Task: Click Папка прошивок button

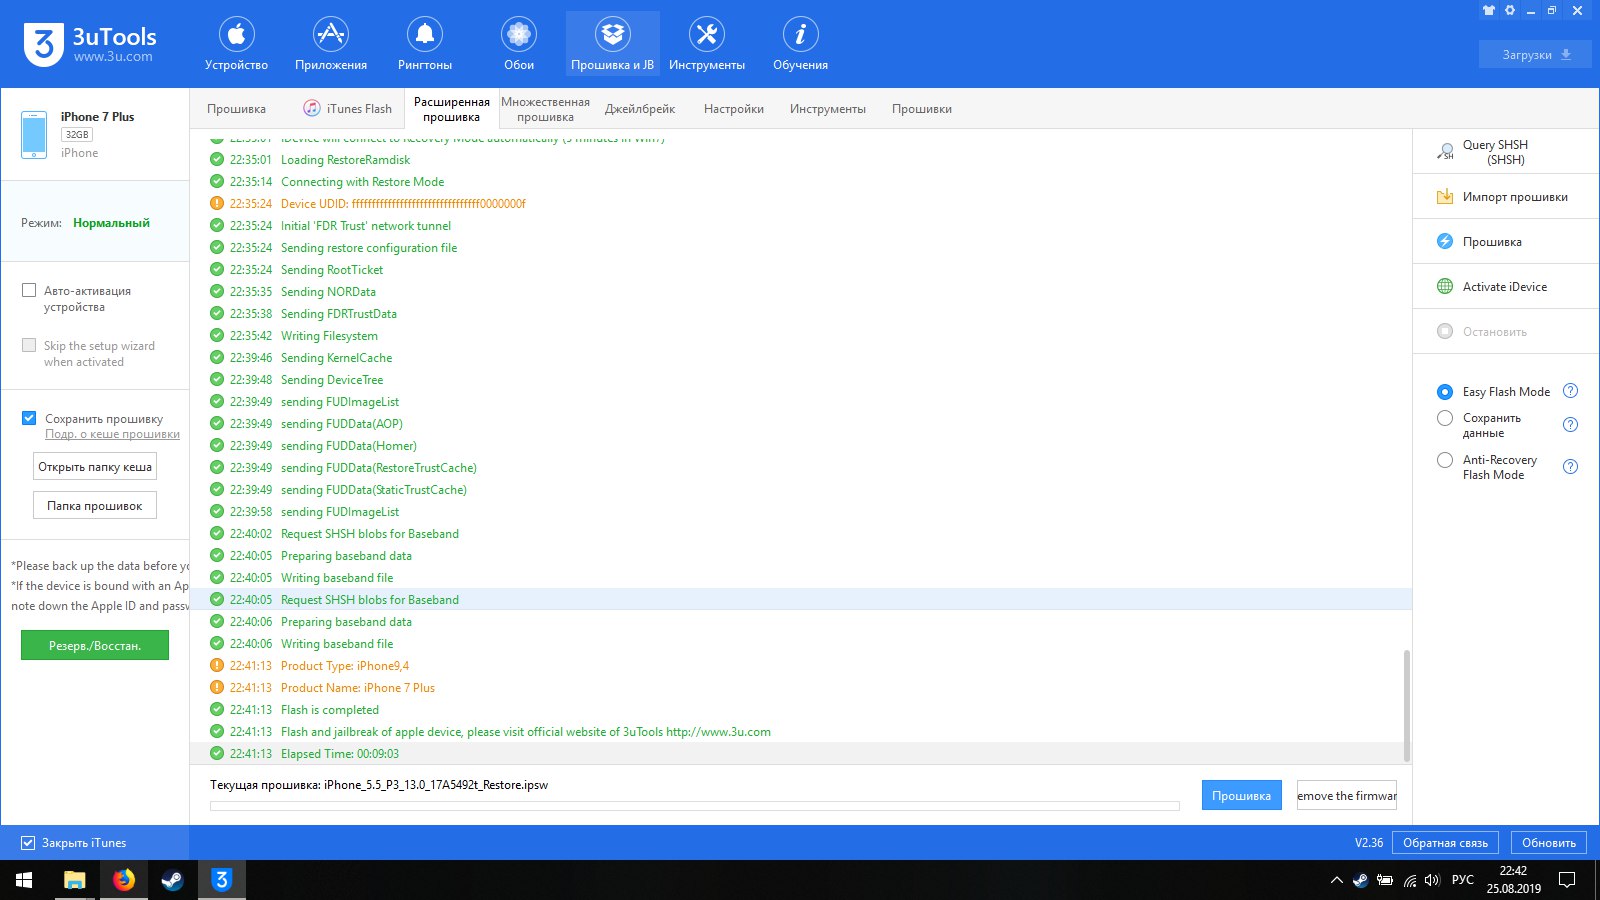Action: (x=95, y=506)
